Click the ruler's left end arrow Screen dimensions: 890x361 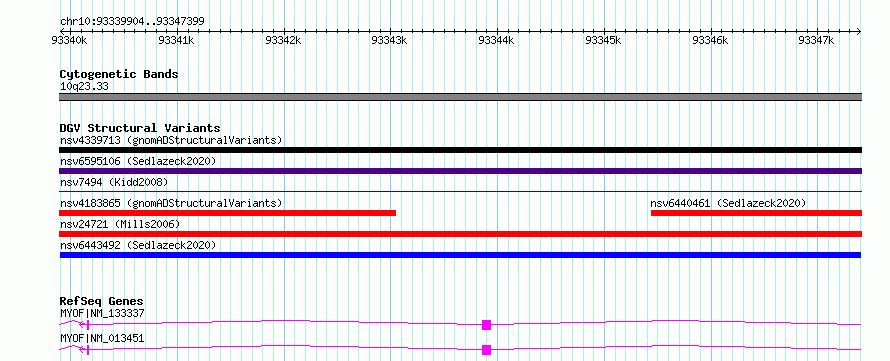pos(62,31)
